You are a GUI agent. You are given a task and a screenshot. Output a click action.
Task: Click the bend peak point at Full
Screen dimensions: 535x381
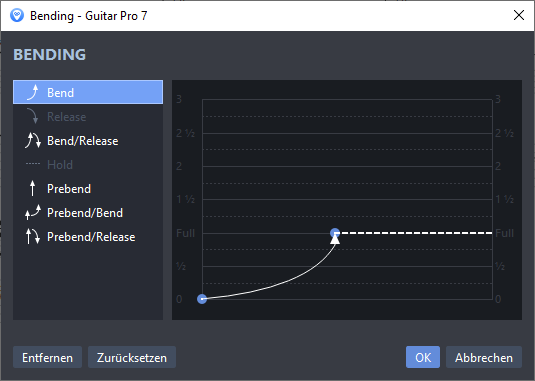pyautogui.click(x=335, y=233)
